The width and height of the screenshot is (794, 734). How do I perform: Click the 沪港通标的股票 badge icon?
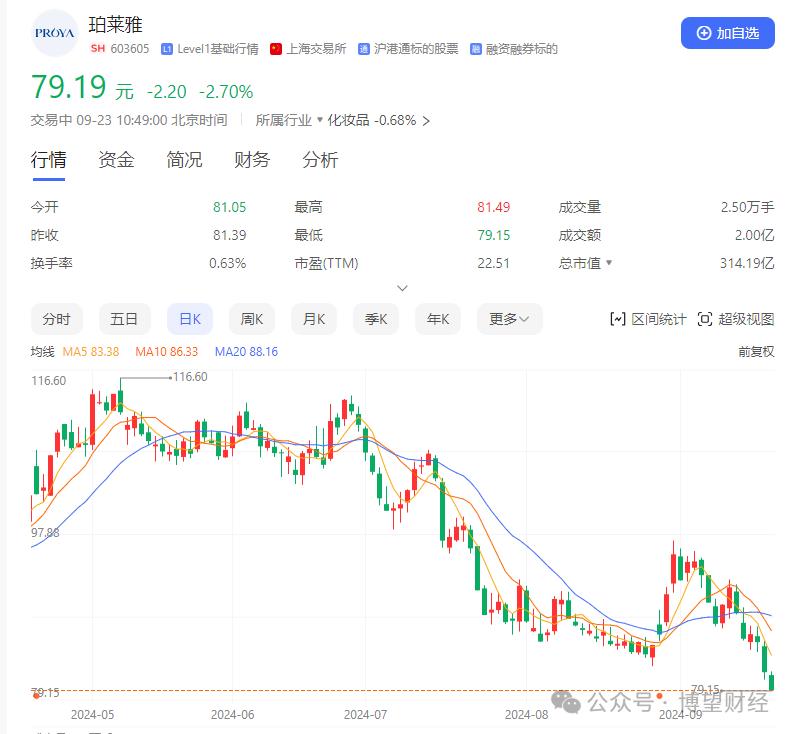364,49
